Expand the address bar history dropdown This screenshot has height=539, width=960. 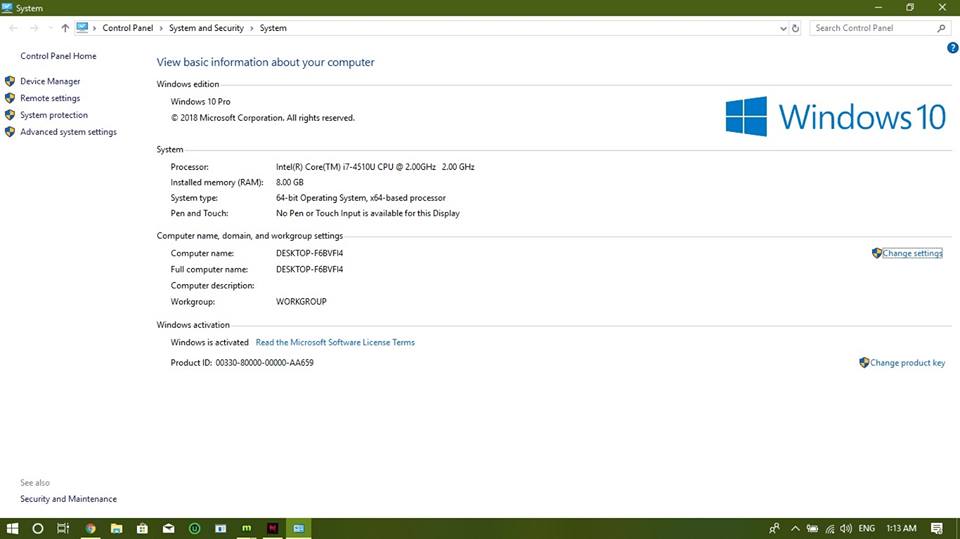click(783, 28)
